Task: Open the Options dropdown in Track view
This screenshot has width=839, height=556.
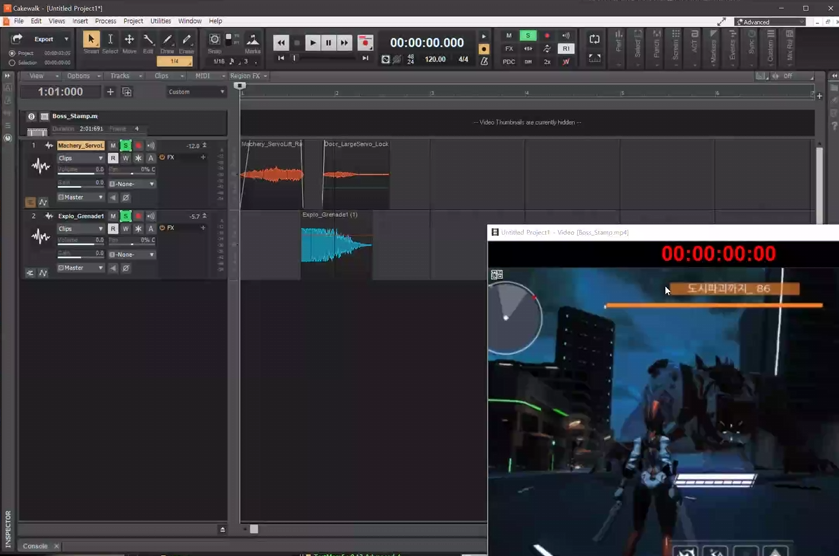Action: [83, 76]
